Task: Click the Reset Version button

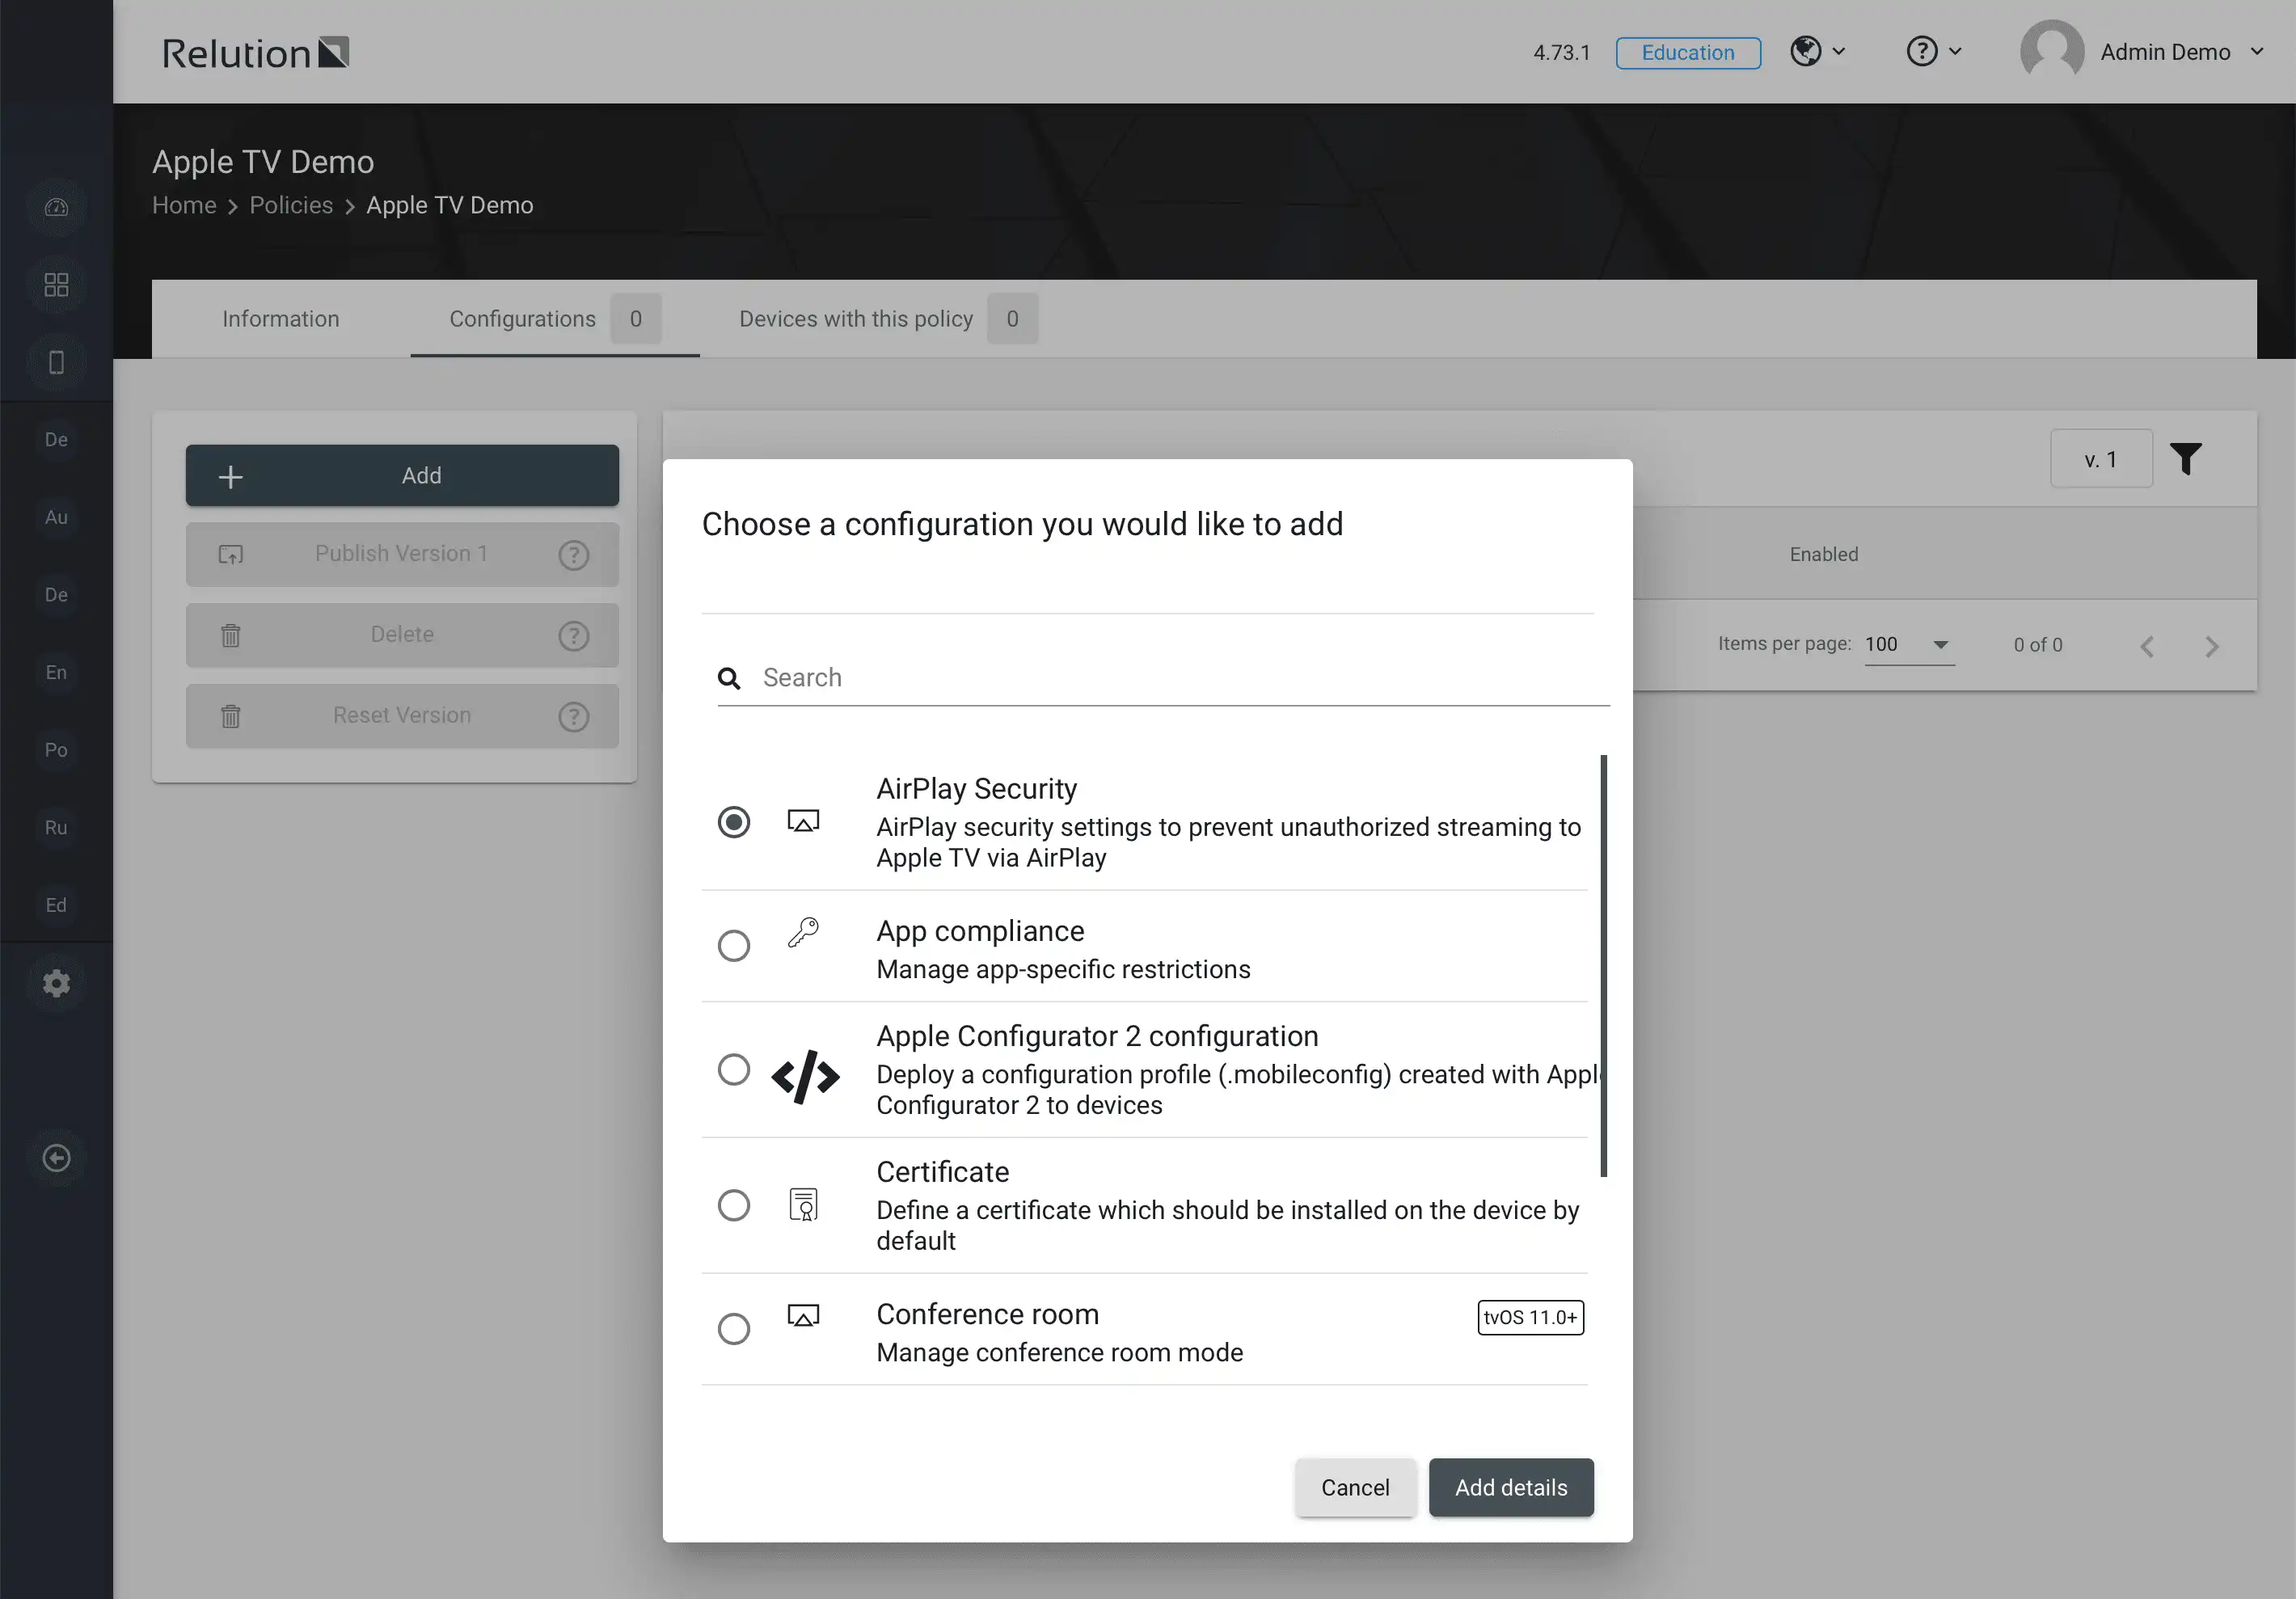Action: [402, 716]
